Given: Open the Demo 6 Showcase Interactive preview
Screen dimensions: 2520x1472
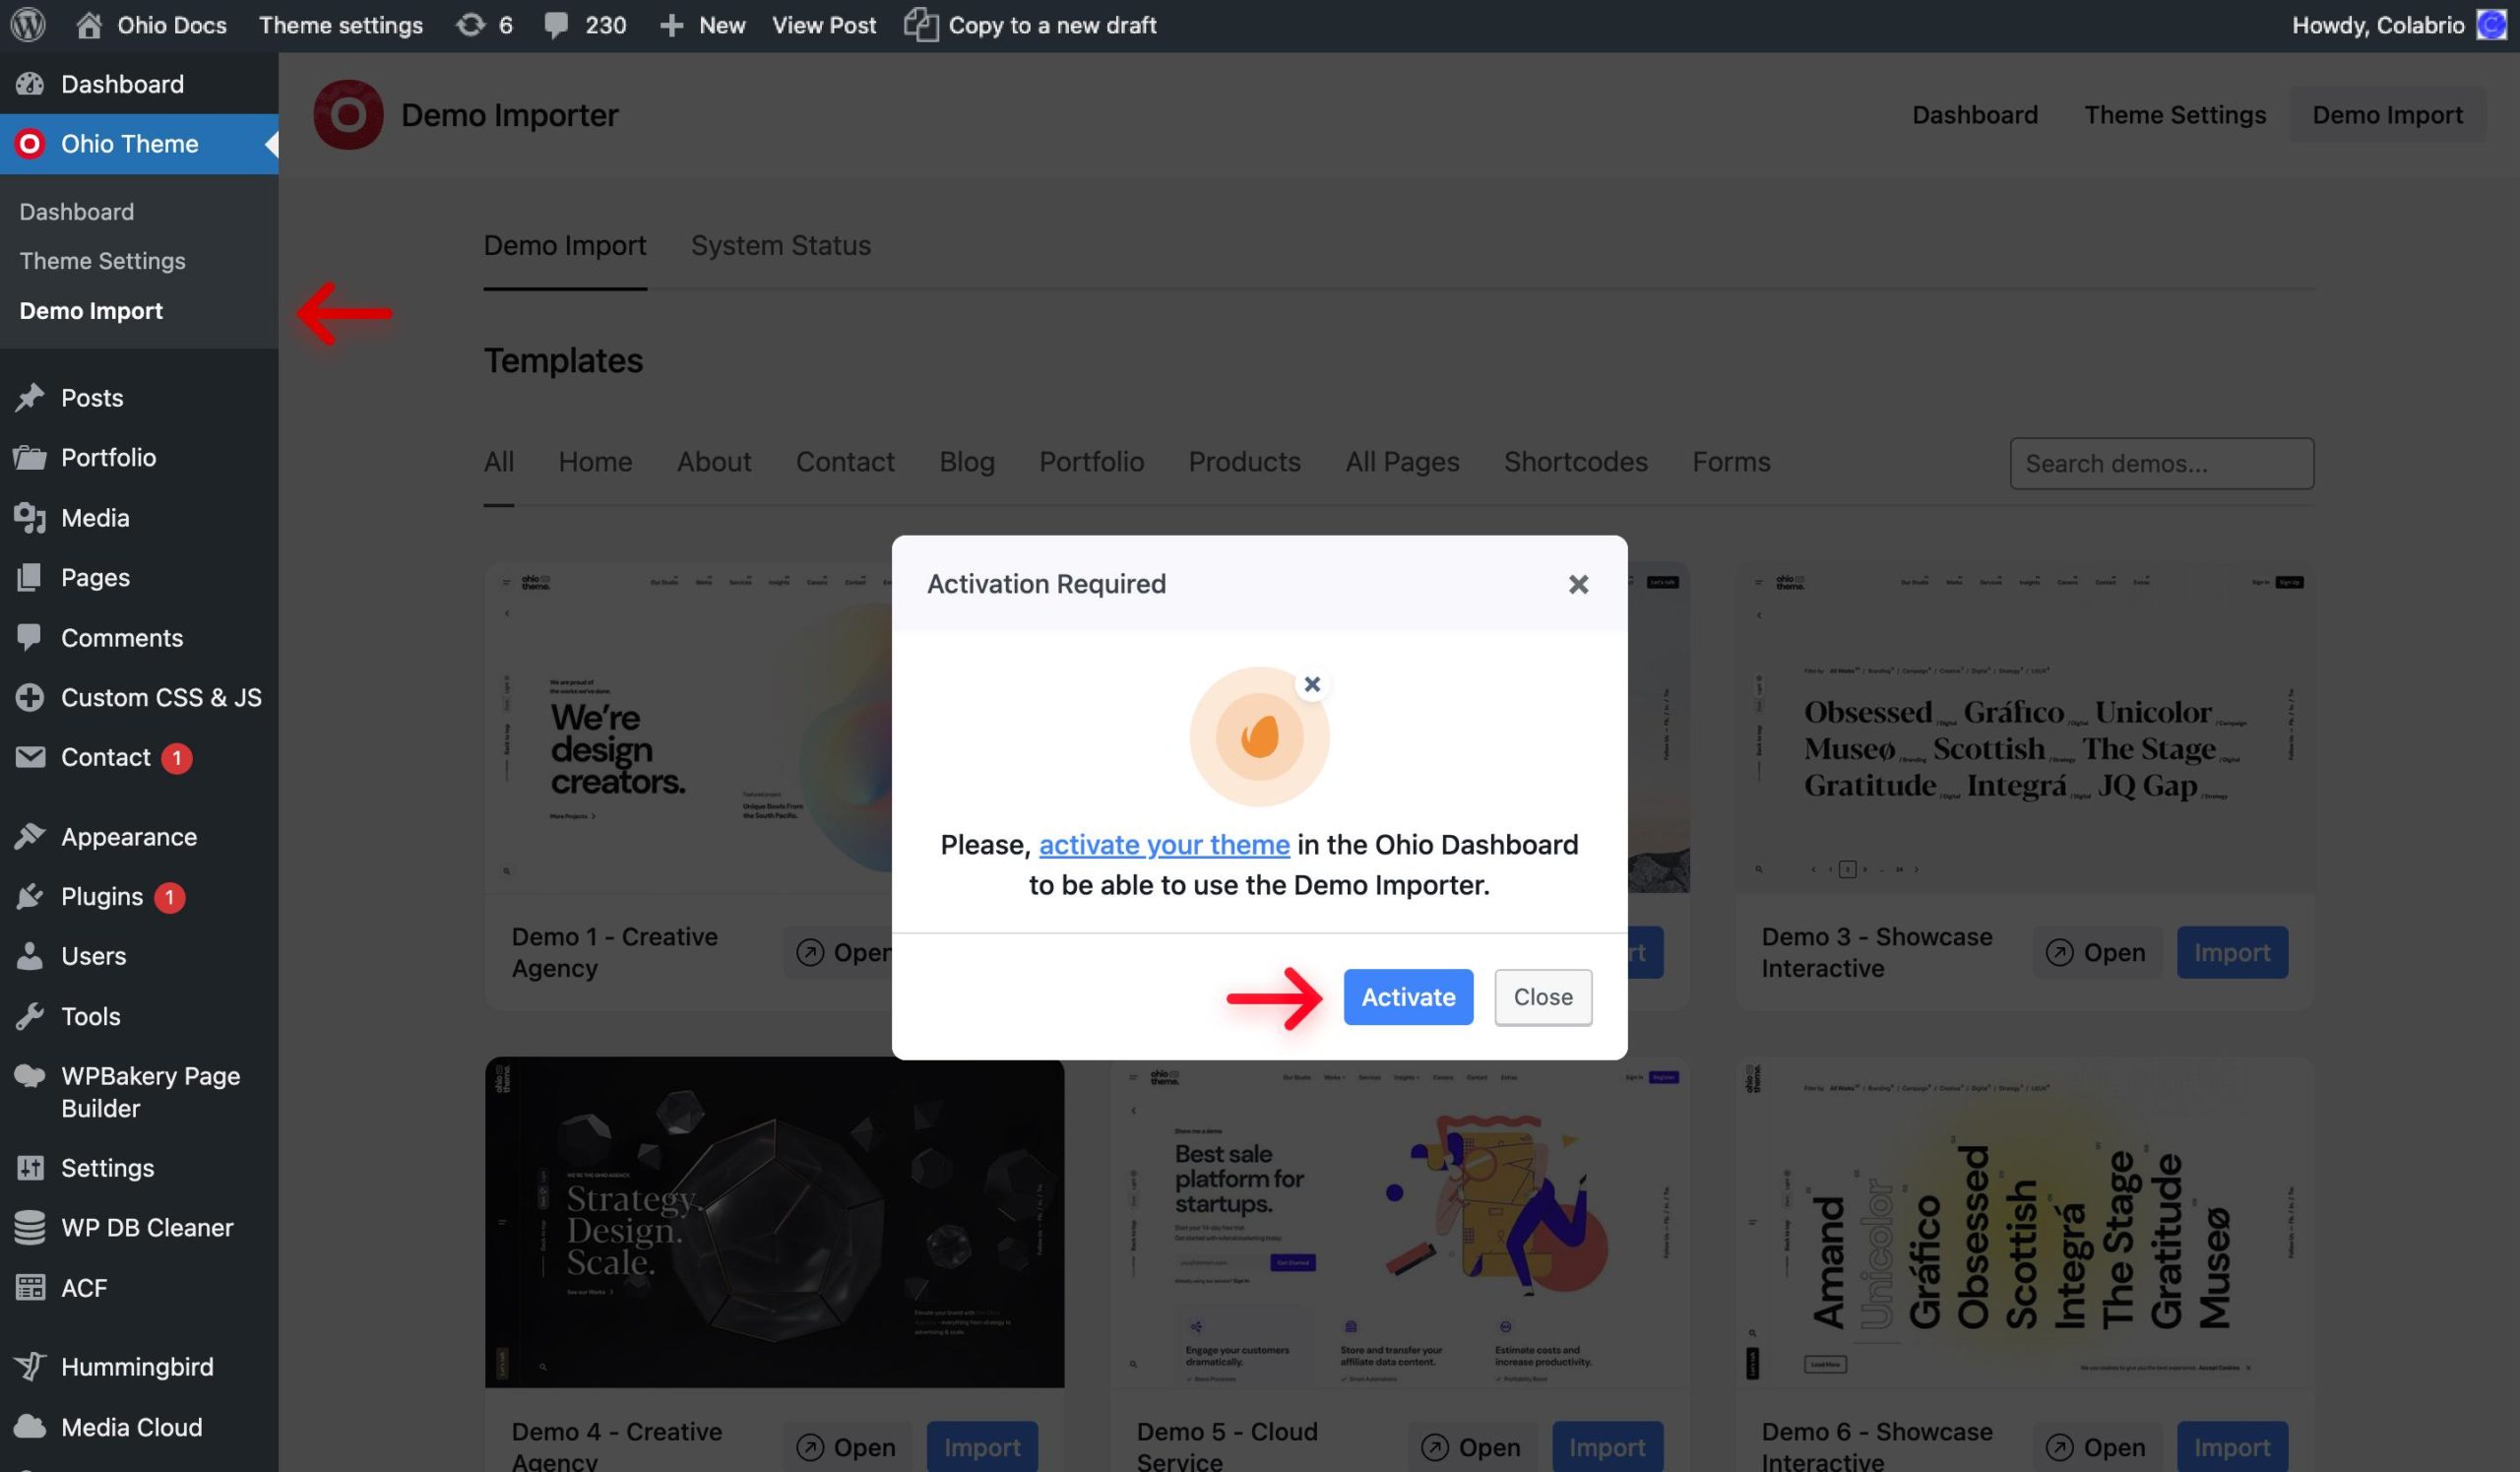Looking at the screenshot, I should 2096,1447.
